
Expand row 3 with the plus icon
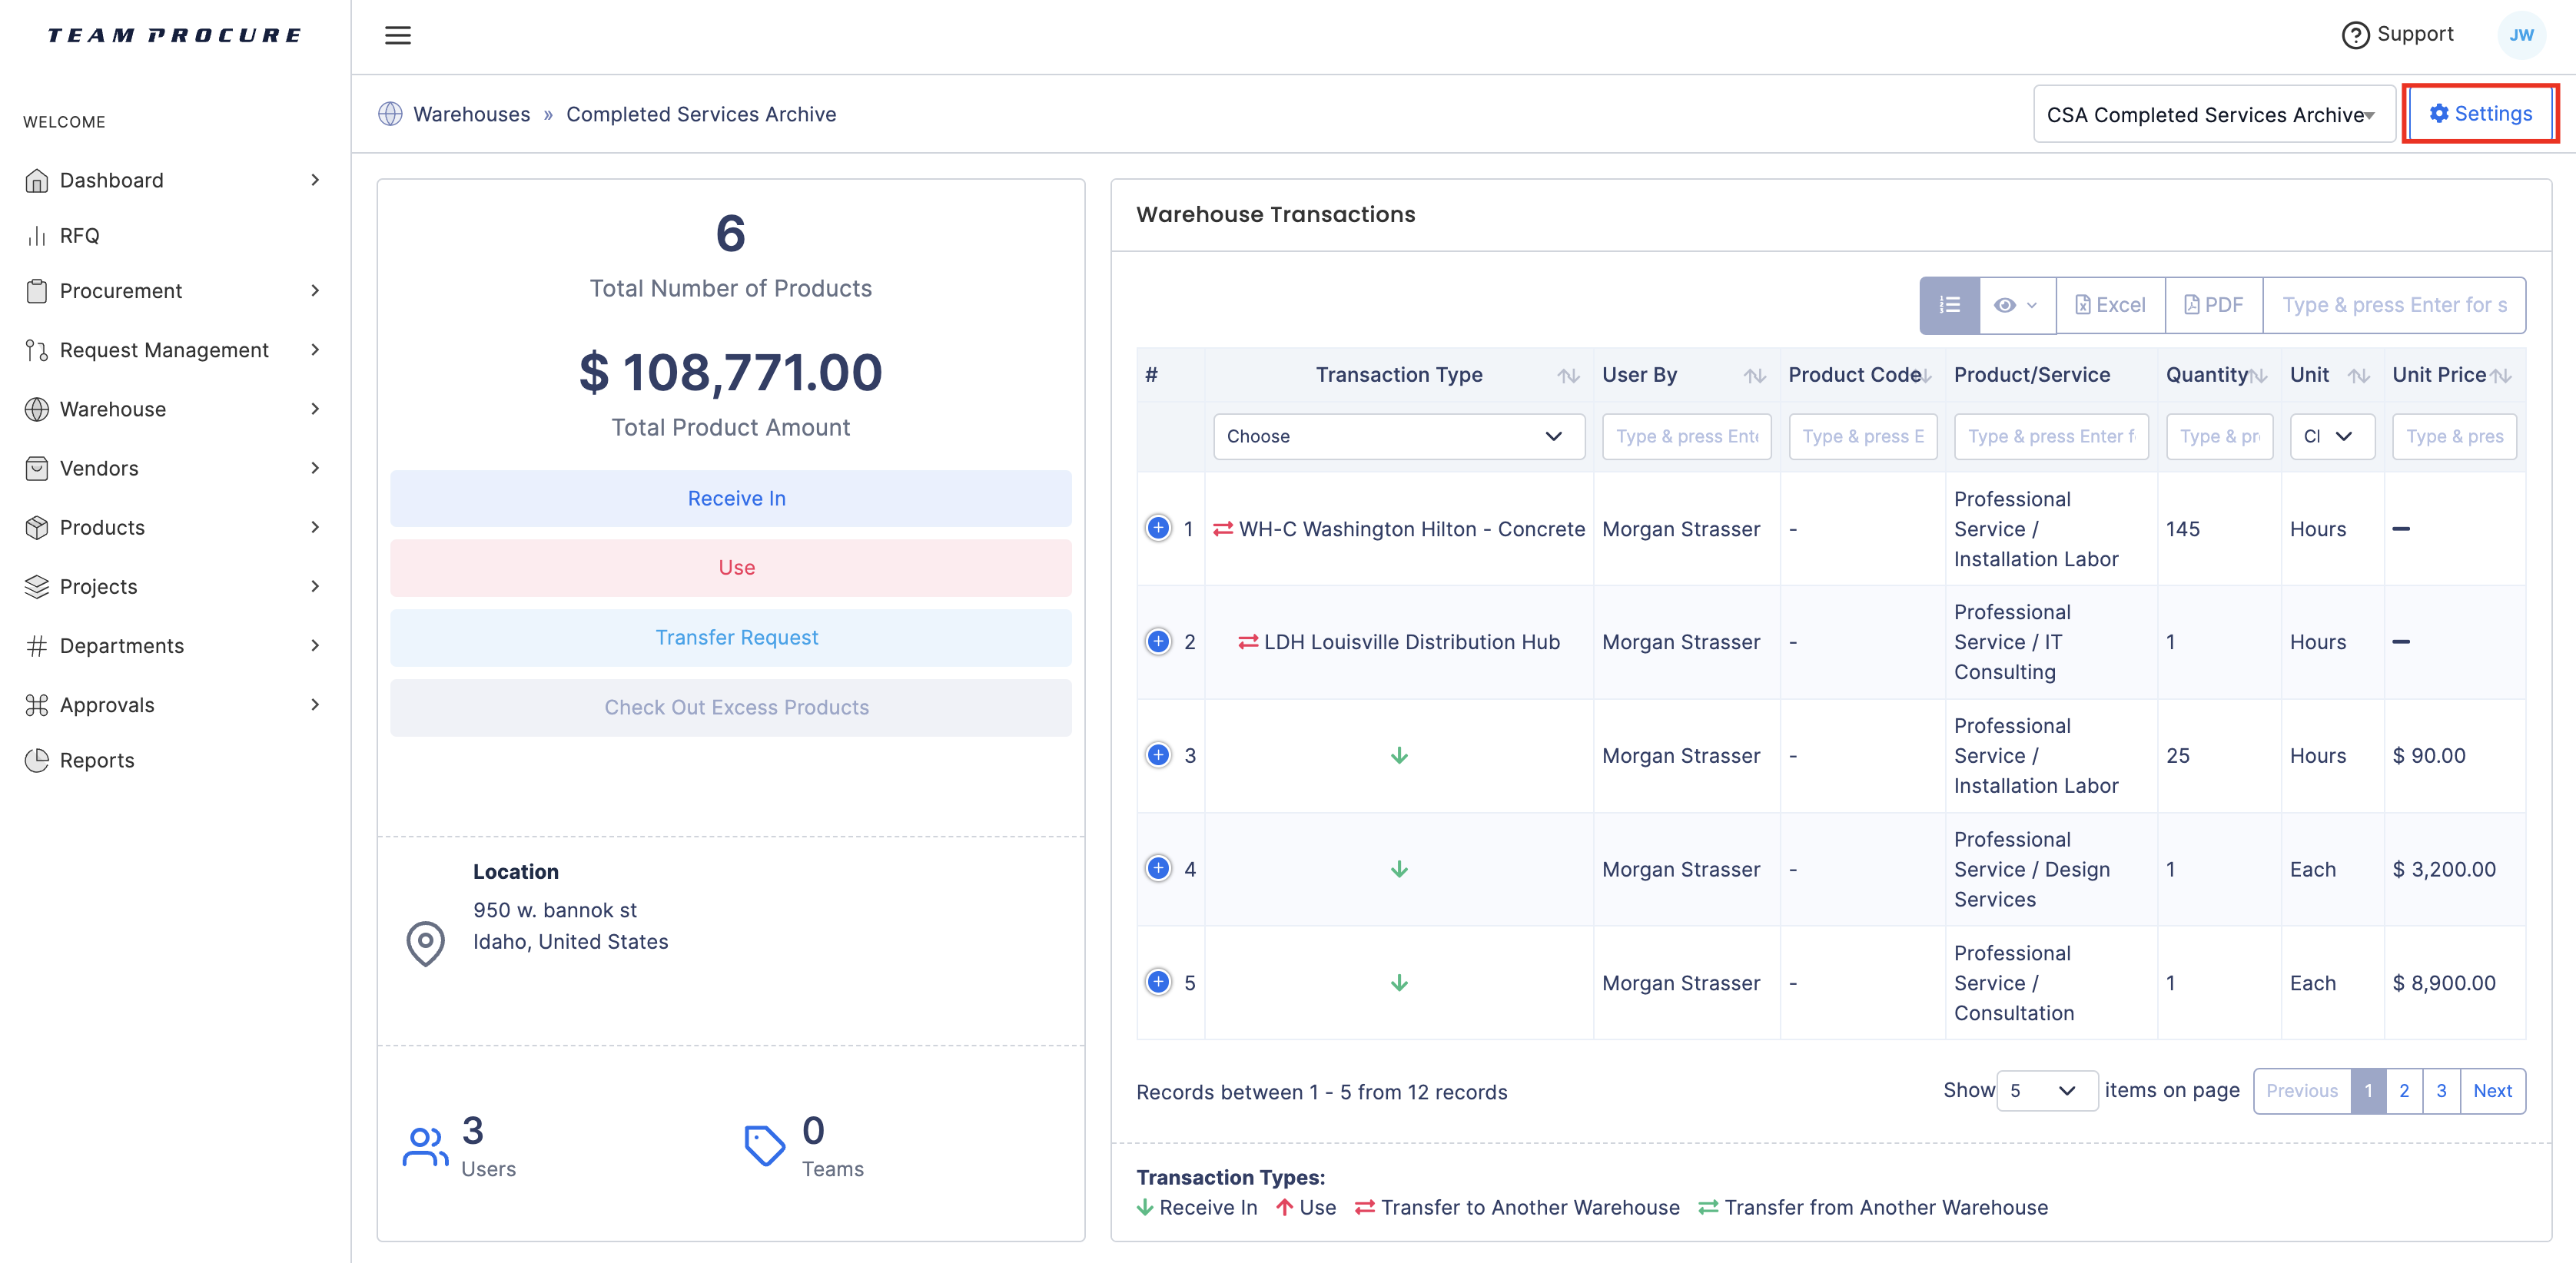[x=1158, y=755]
